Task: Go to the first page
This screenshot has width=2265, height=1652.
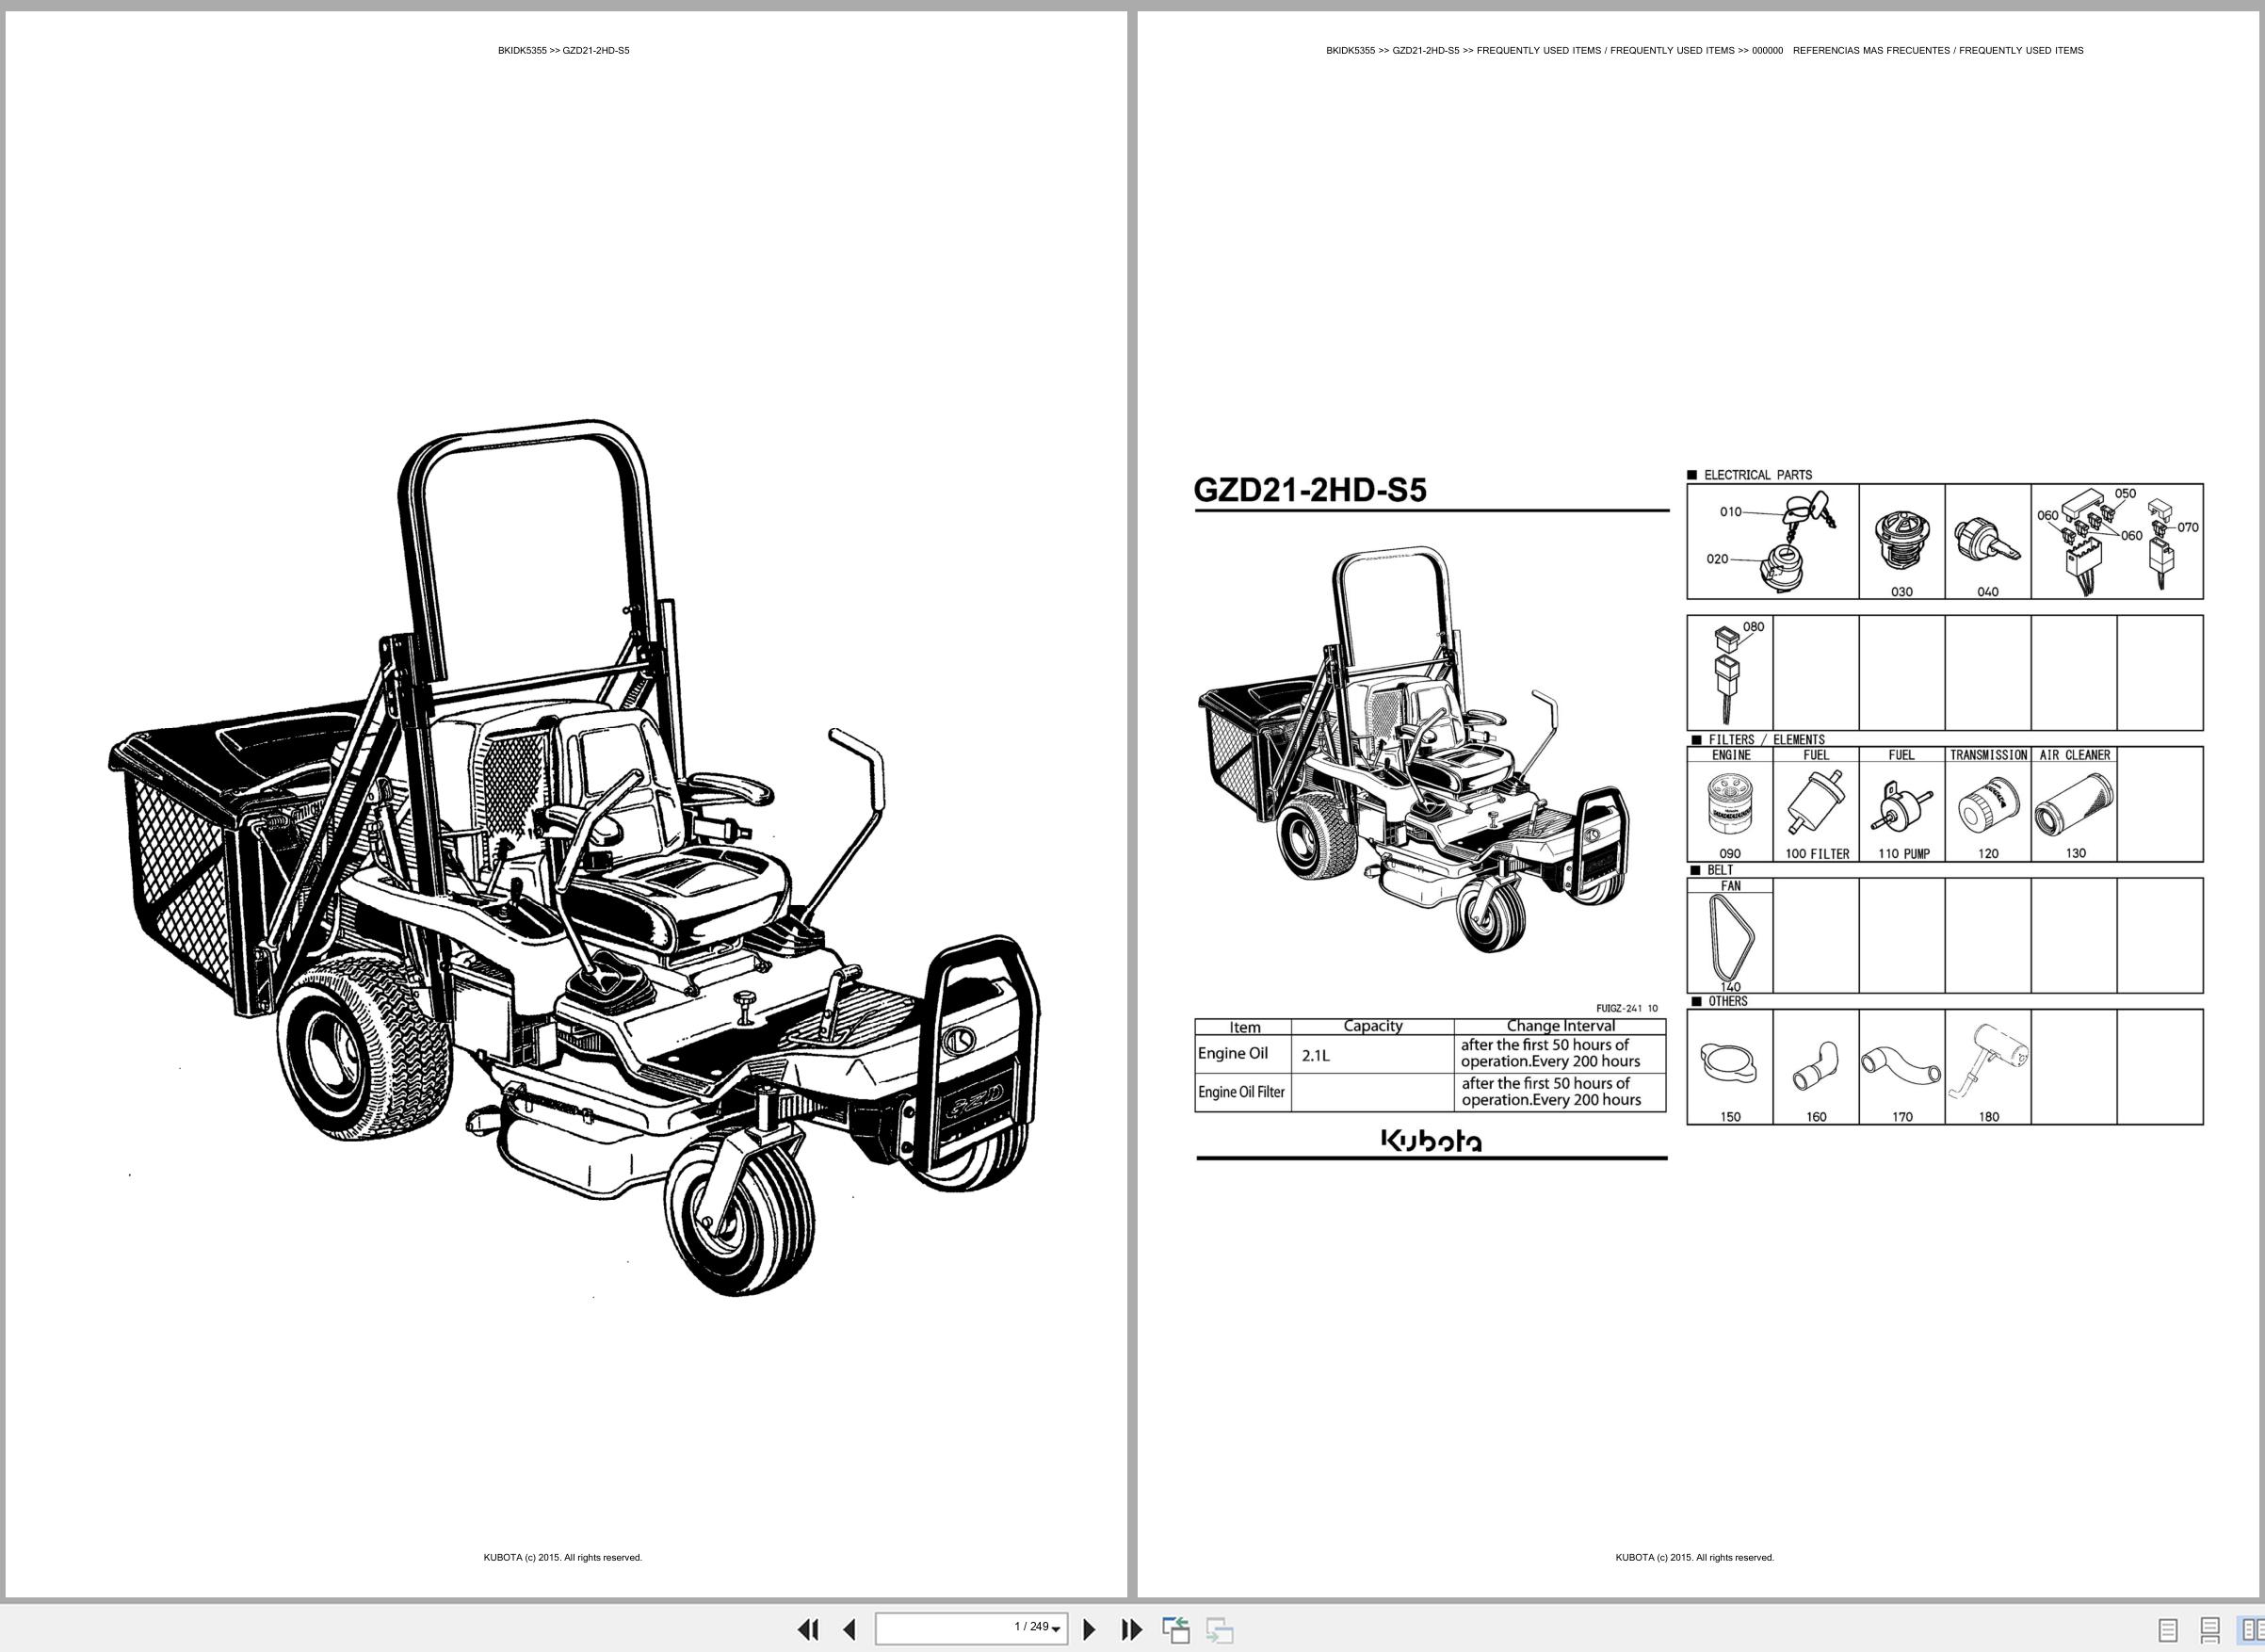Action: 808,1630
